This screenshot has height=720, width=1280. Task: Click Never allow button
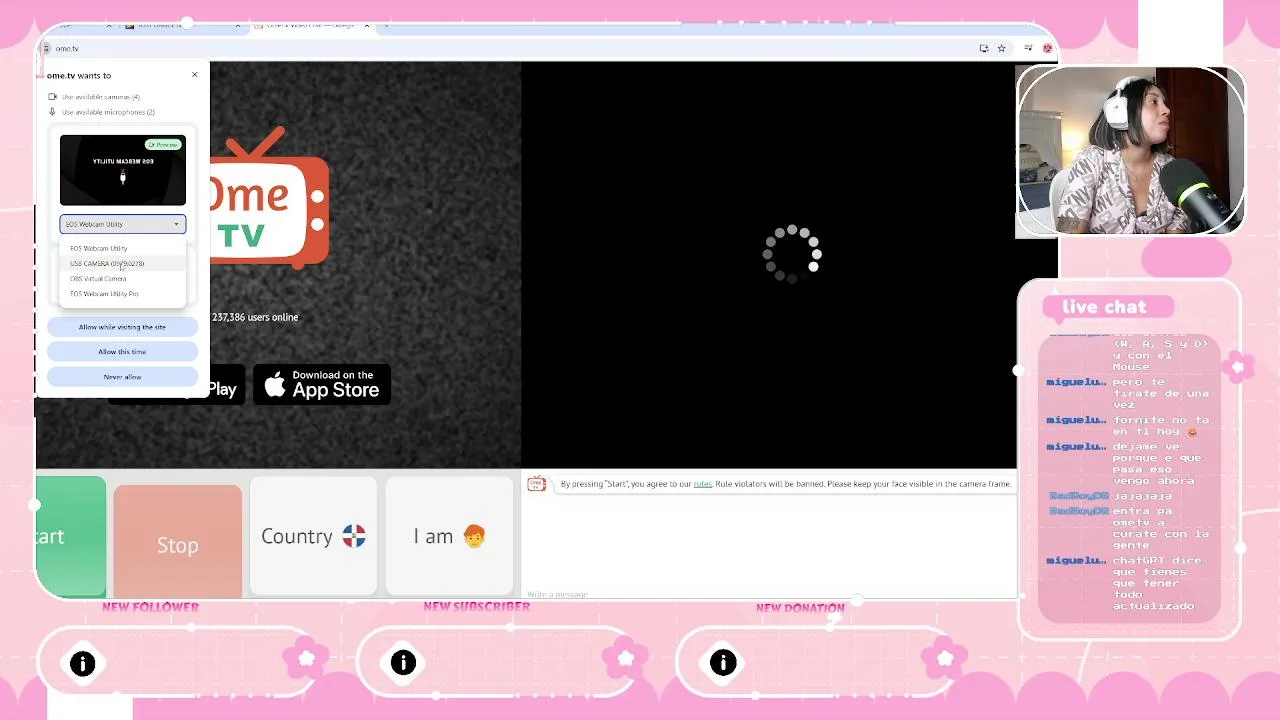point(122,377)
